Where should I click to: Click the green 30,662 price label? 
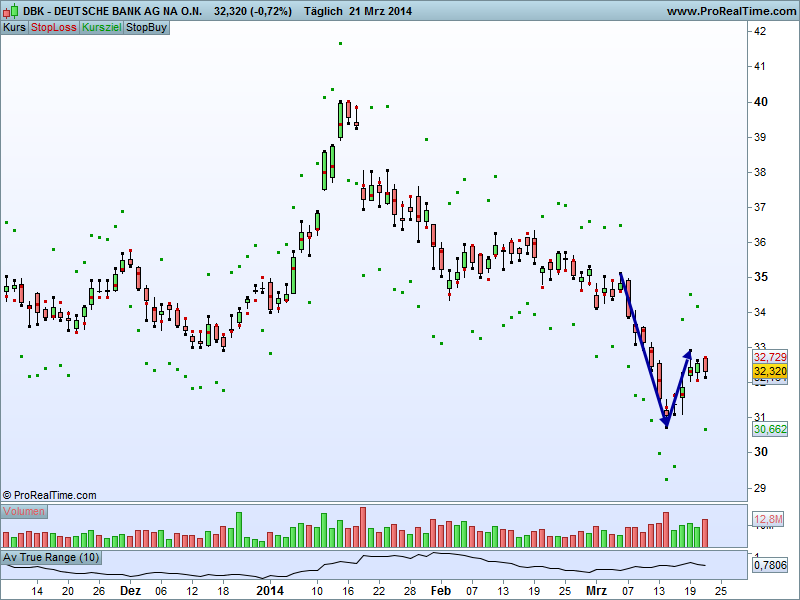pos(770,429)
